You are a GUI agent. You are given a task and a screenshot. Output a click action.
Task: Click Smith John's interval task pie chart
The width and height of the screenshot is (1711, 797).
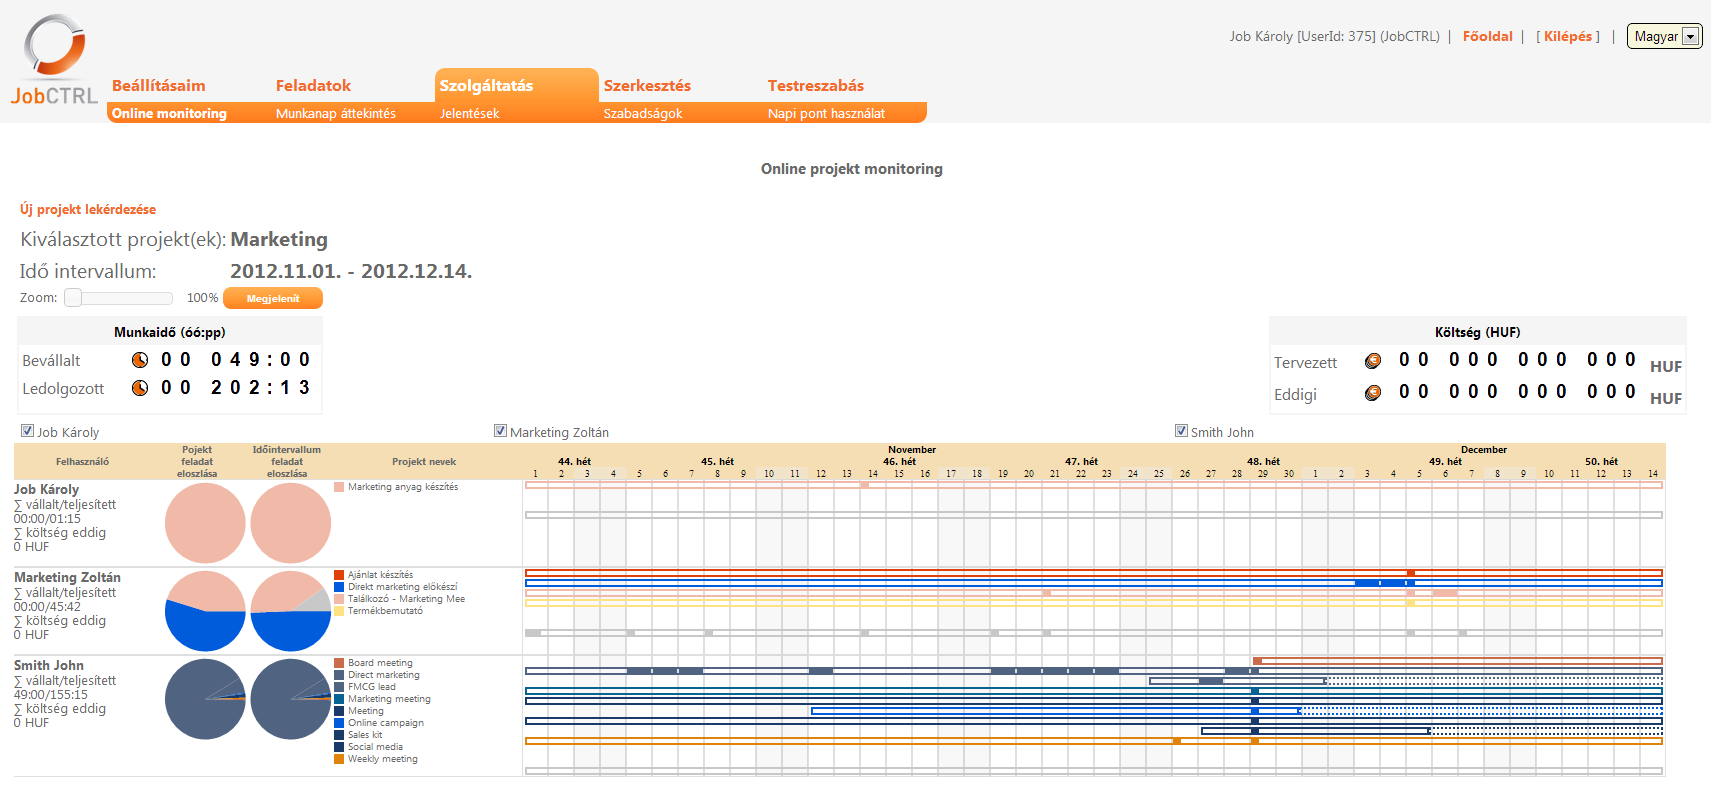pos(291,699)
